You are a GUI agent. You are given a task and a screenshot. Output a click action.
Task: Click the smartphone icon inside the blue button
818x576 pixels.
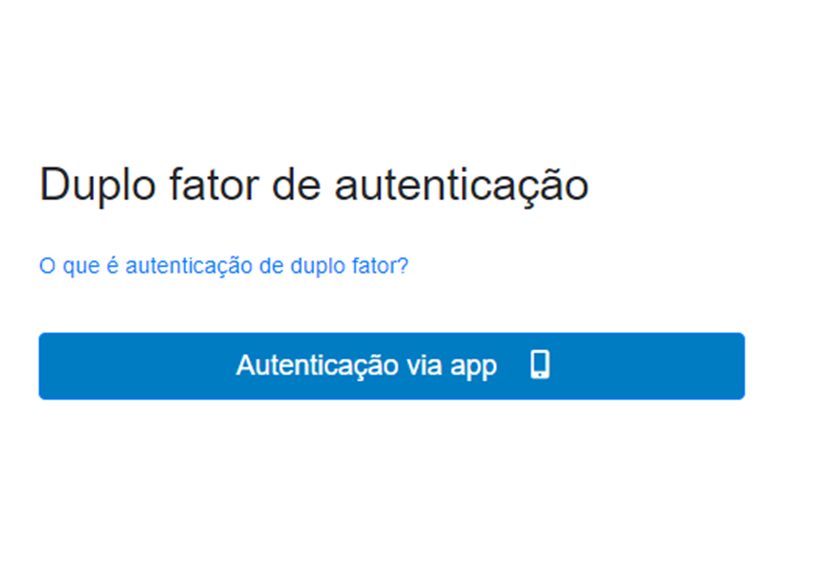click(x=540, y=365)
